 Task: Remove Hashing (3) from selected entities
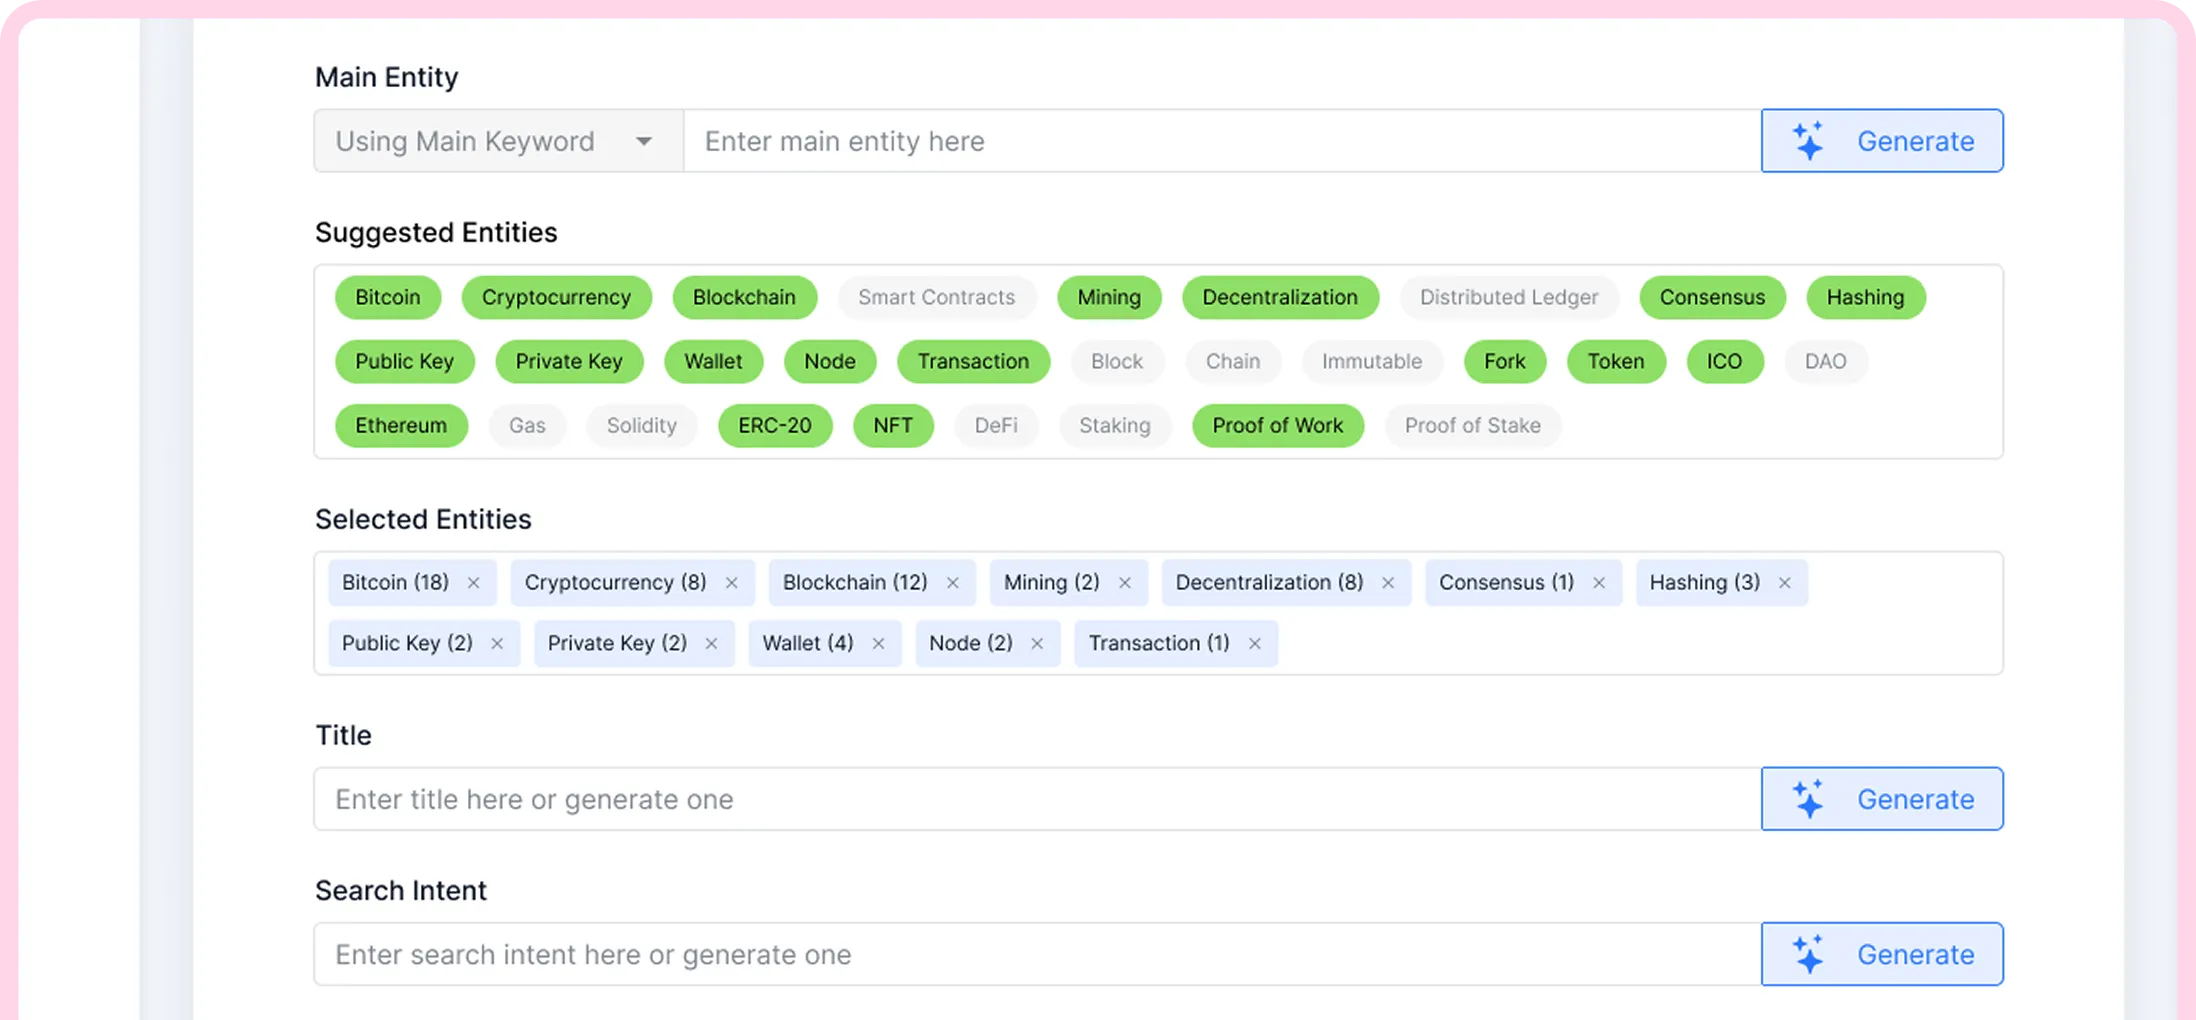pyautogui.click(x=1785, y=583)
